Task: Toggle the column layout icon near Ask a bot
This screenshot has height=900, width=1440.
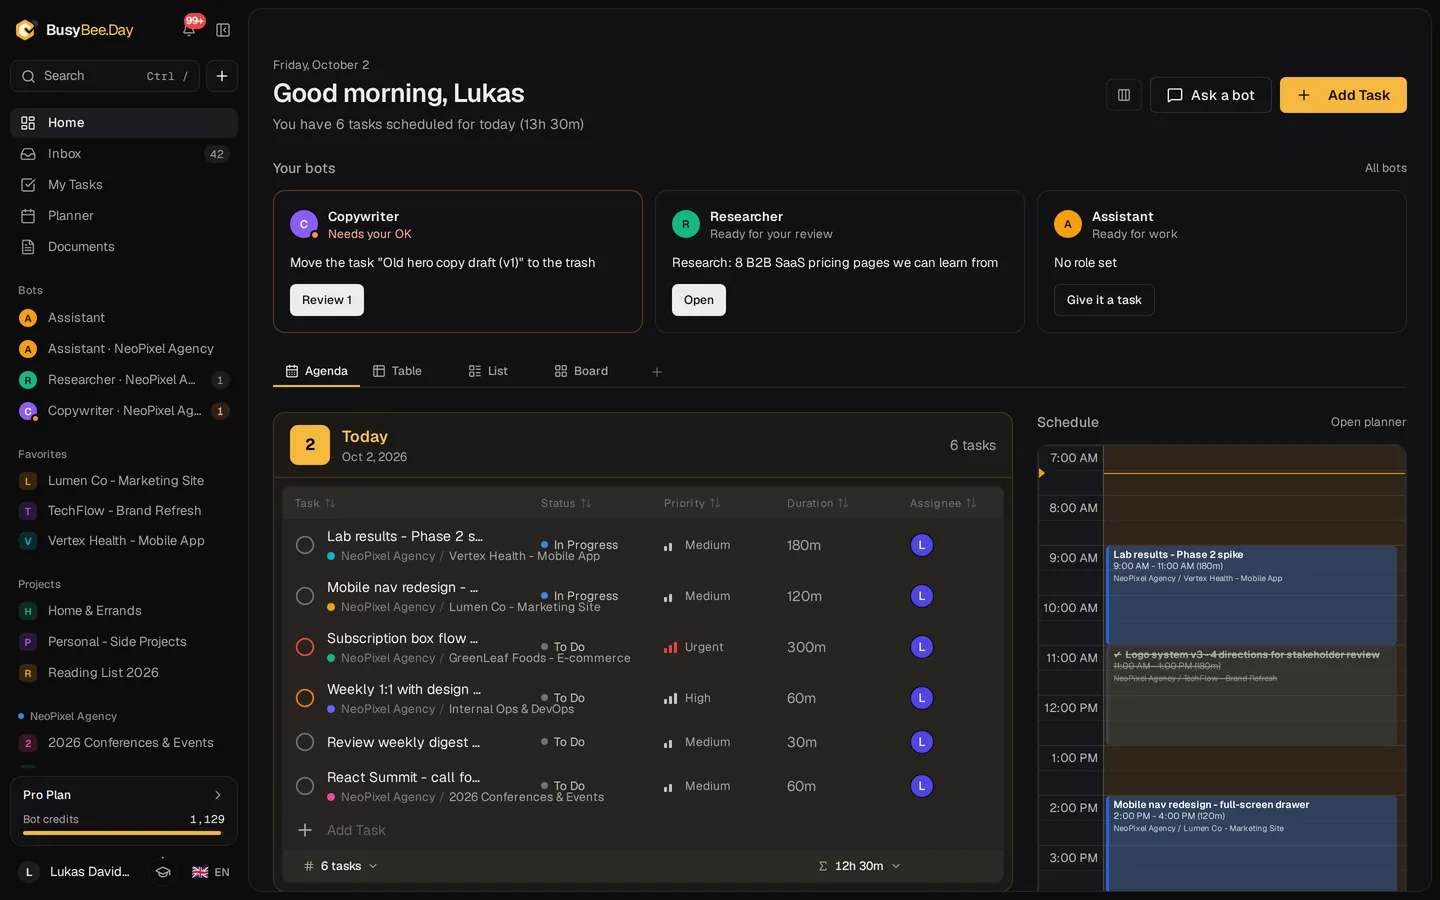Action: coord(1124,95)
